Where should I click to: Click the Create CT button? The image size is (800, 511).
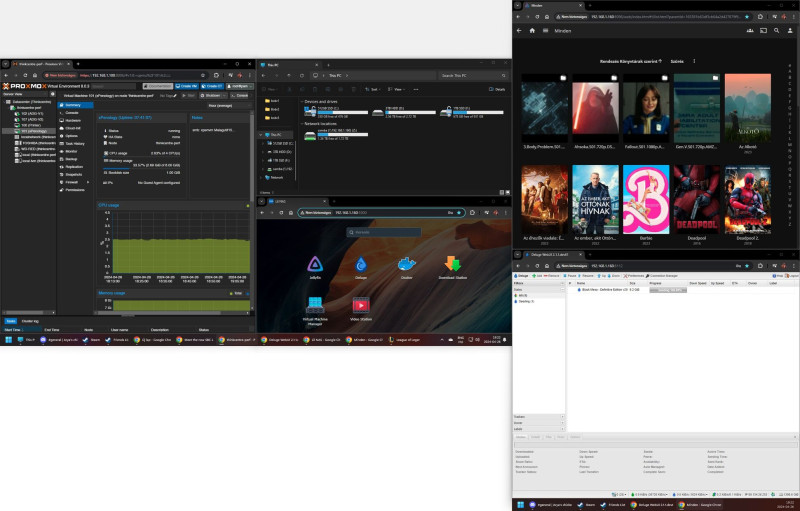coord(212,86)
